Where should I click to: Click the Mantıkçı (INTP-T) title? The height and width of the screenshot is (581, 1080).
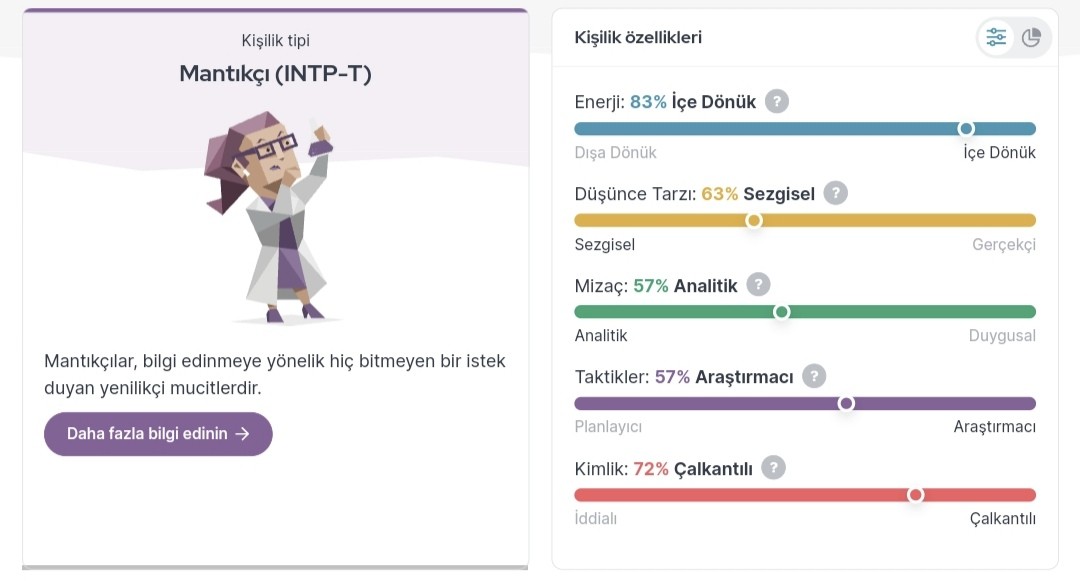(x=276, y=73)
